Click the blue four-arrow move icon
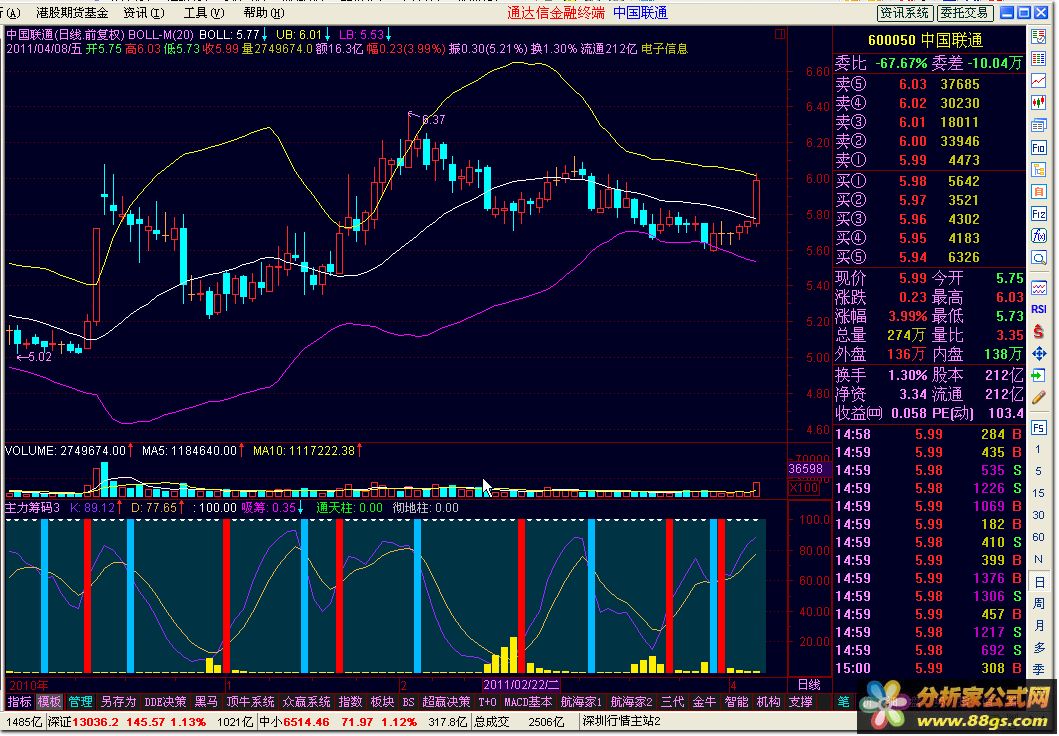1059x736 pixels. pyautogui.click(x=1039, y=353)
